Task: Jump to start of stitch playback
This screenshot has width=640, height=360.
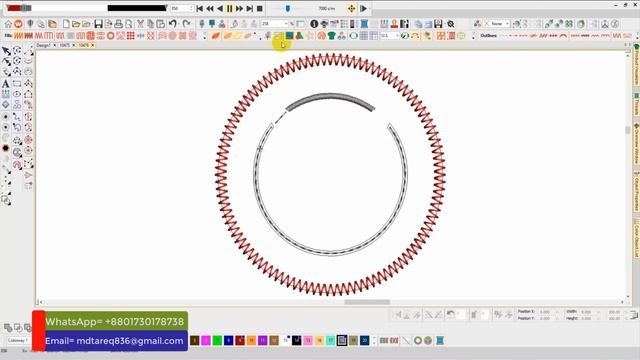Action: [x=200, y=9]
